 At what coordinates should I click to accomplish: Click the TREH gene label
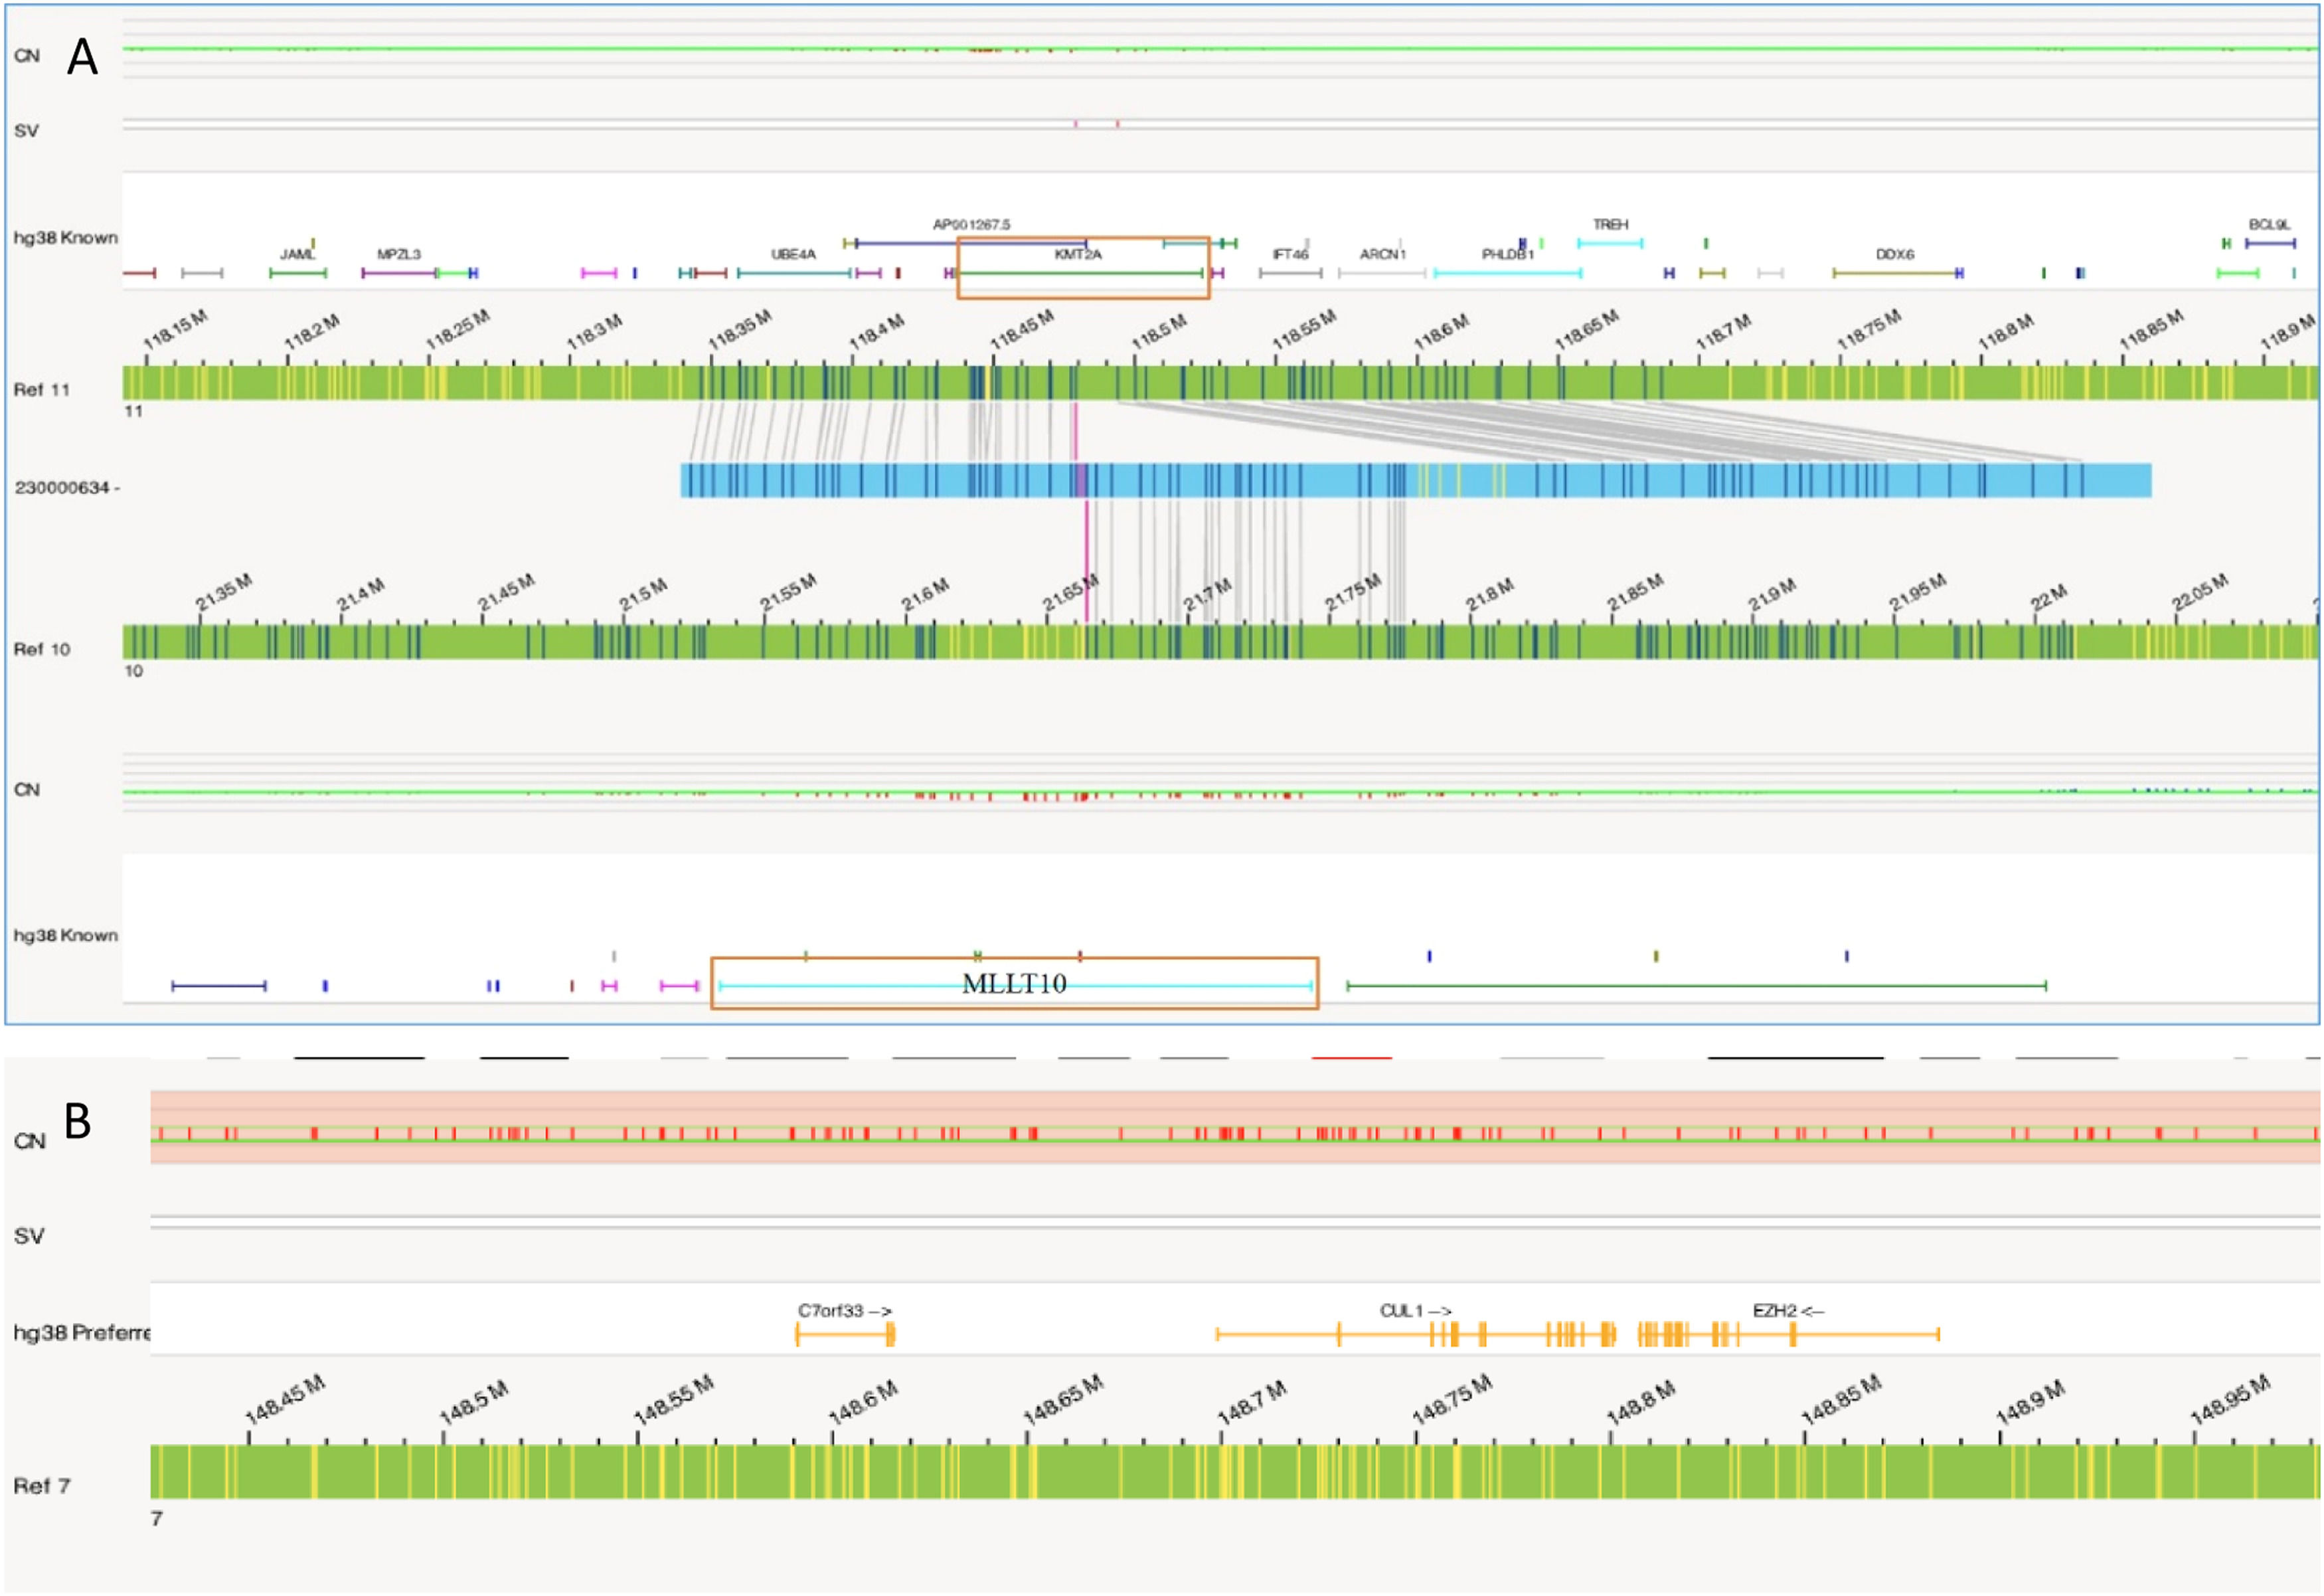point(1610,225)
